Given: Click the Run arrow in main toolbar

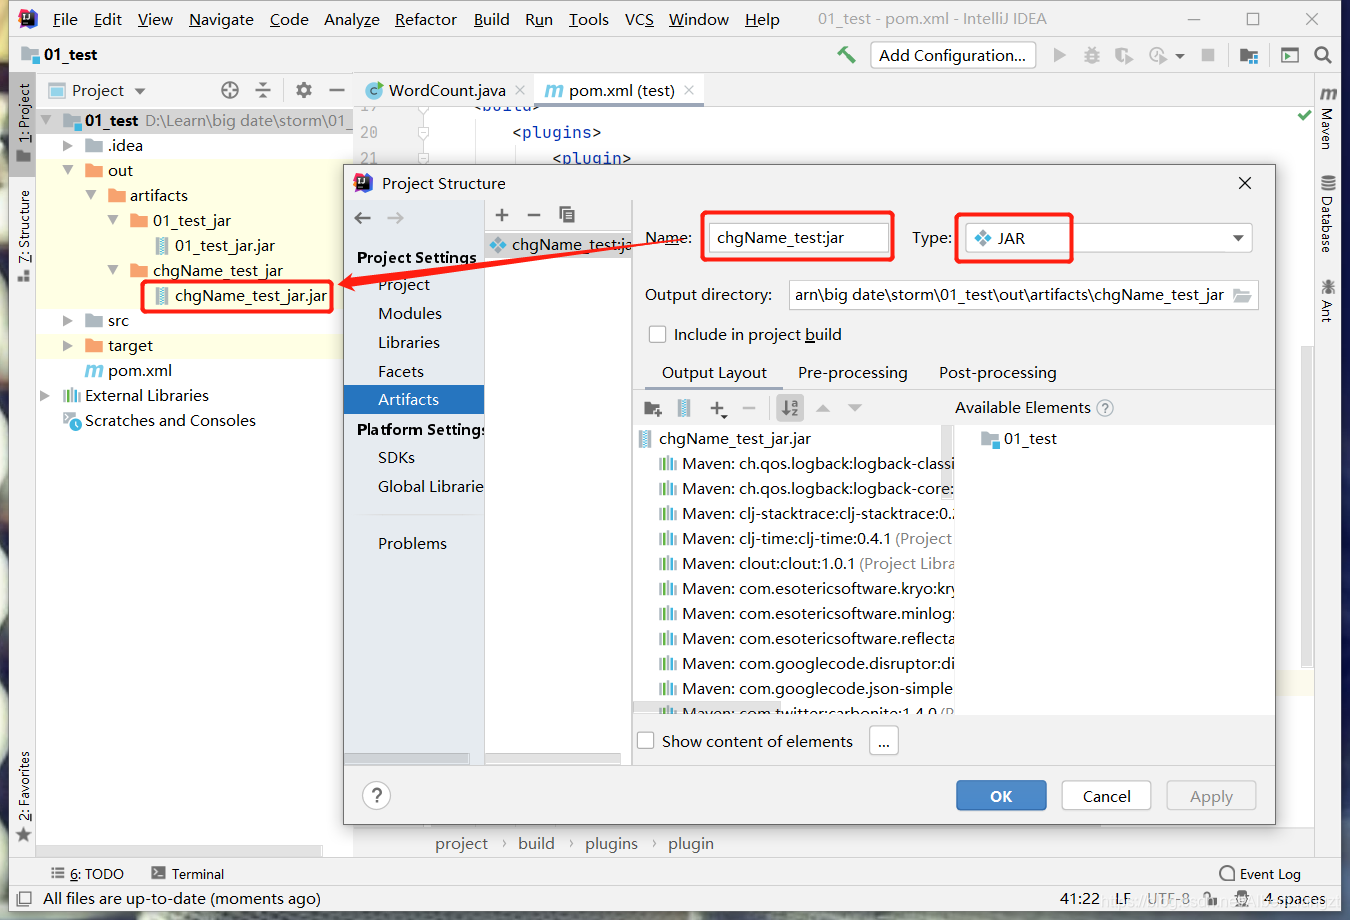Looking at the screenshot, I should [x=1060, y=55].
